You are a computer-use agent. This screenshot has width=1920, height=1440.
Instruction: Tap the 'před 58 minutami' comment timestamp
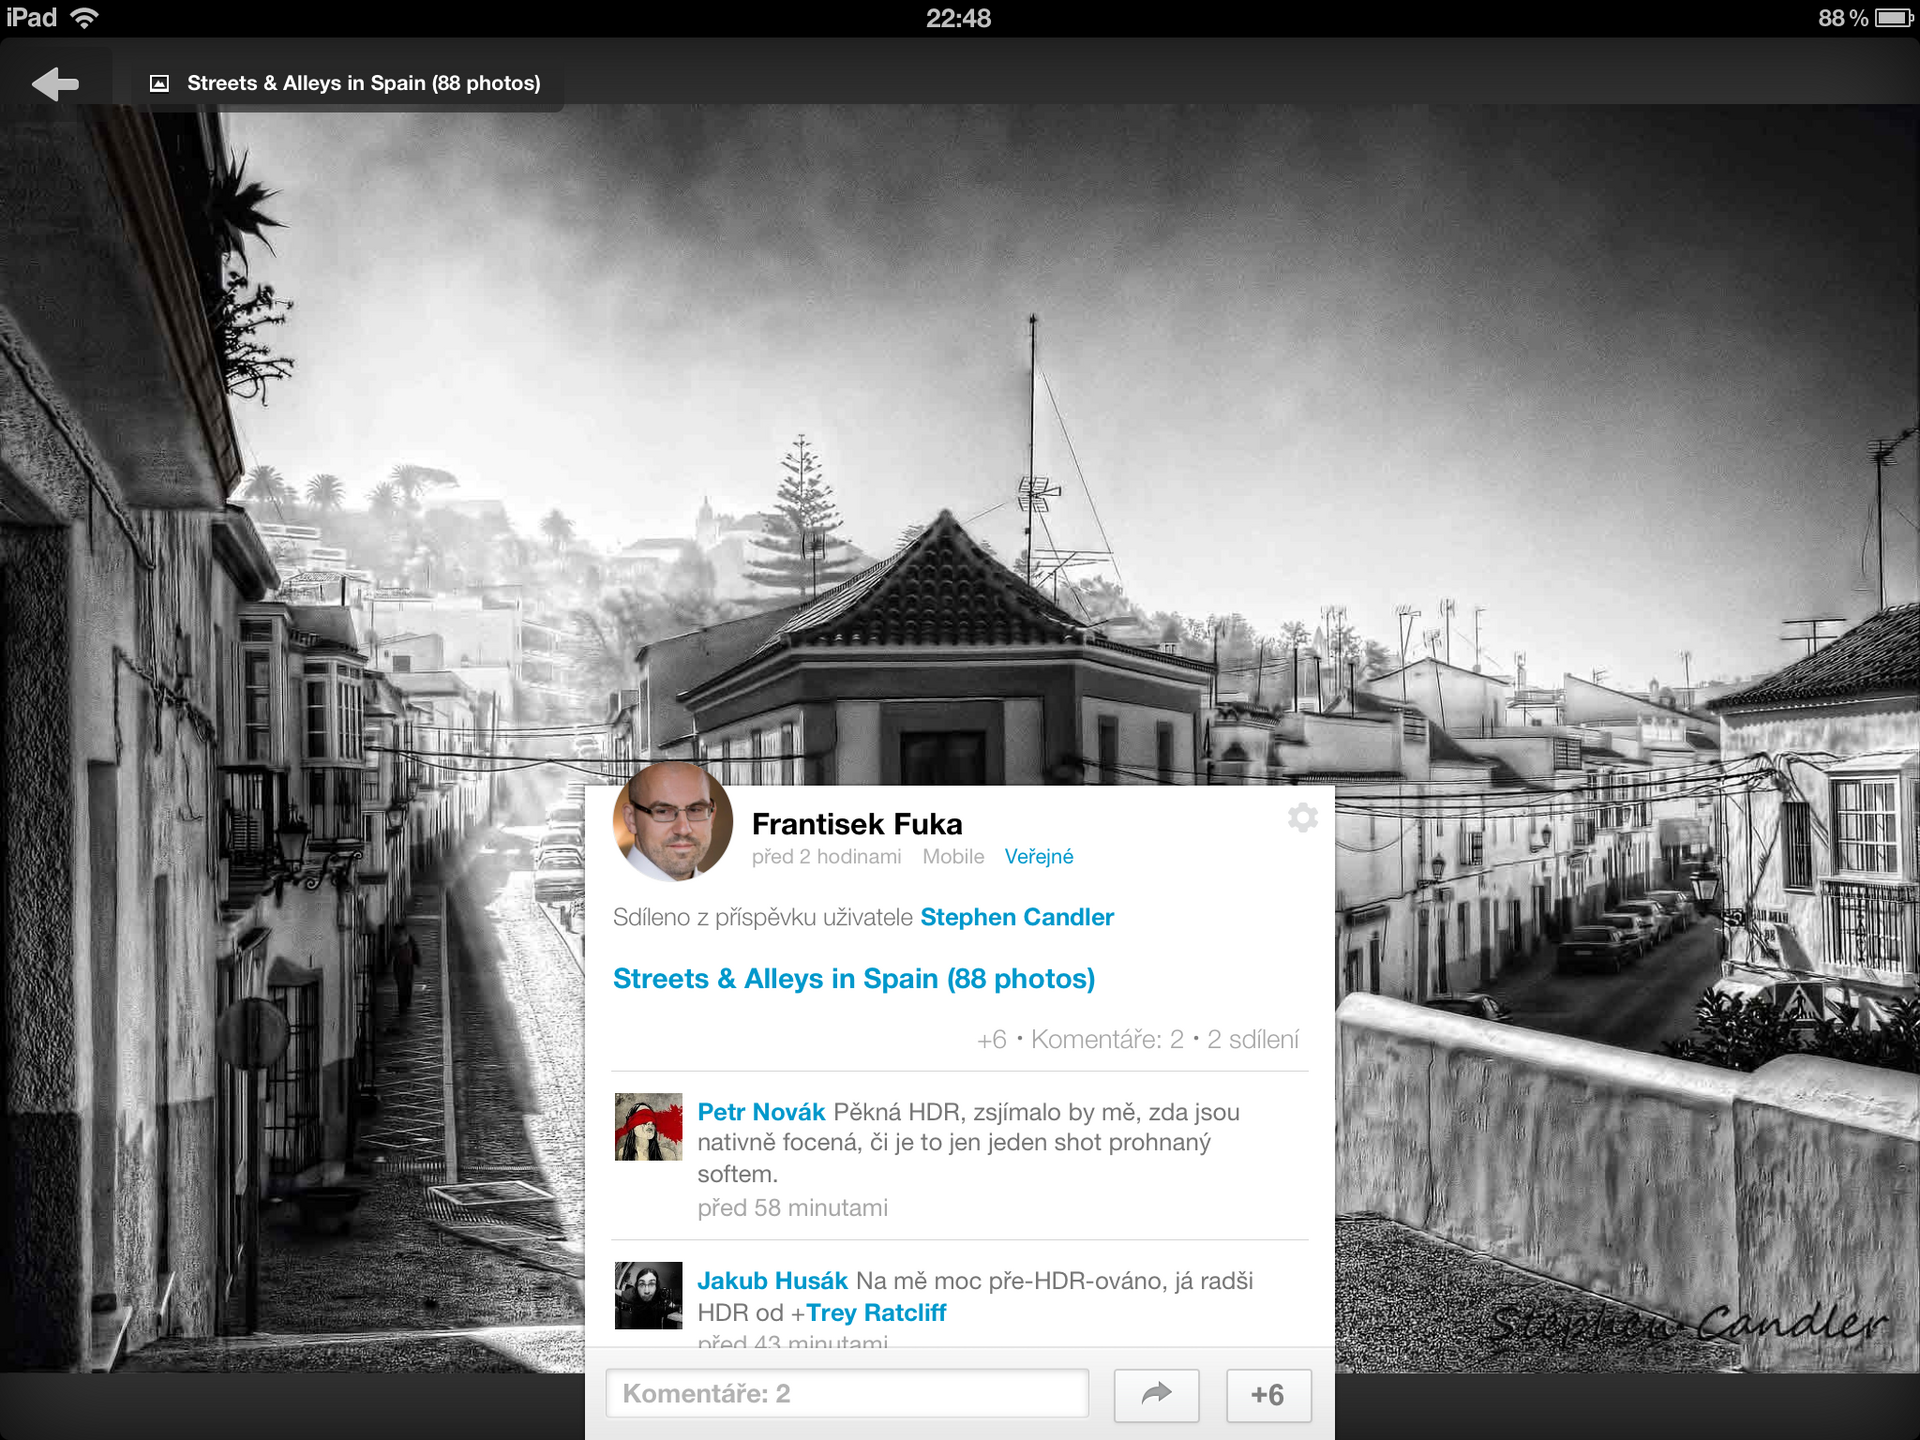point(792,1208)
